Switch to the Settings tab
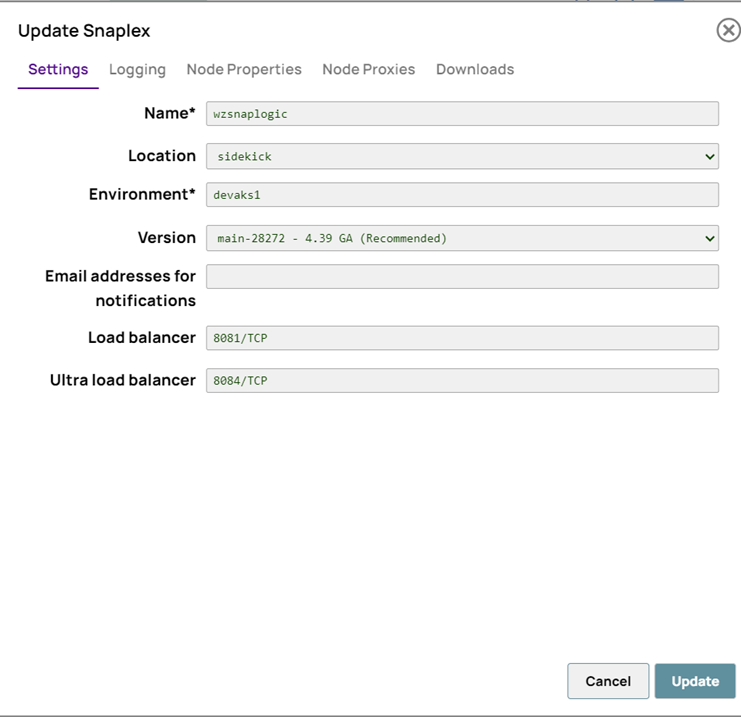Screen dimensions: 742x717 58,69
